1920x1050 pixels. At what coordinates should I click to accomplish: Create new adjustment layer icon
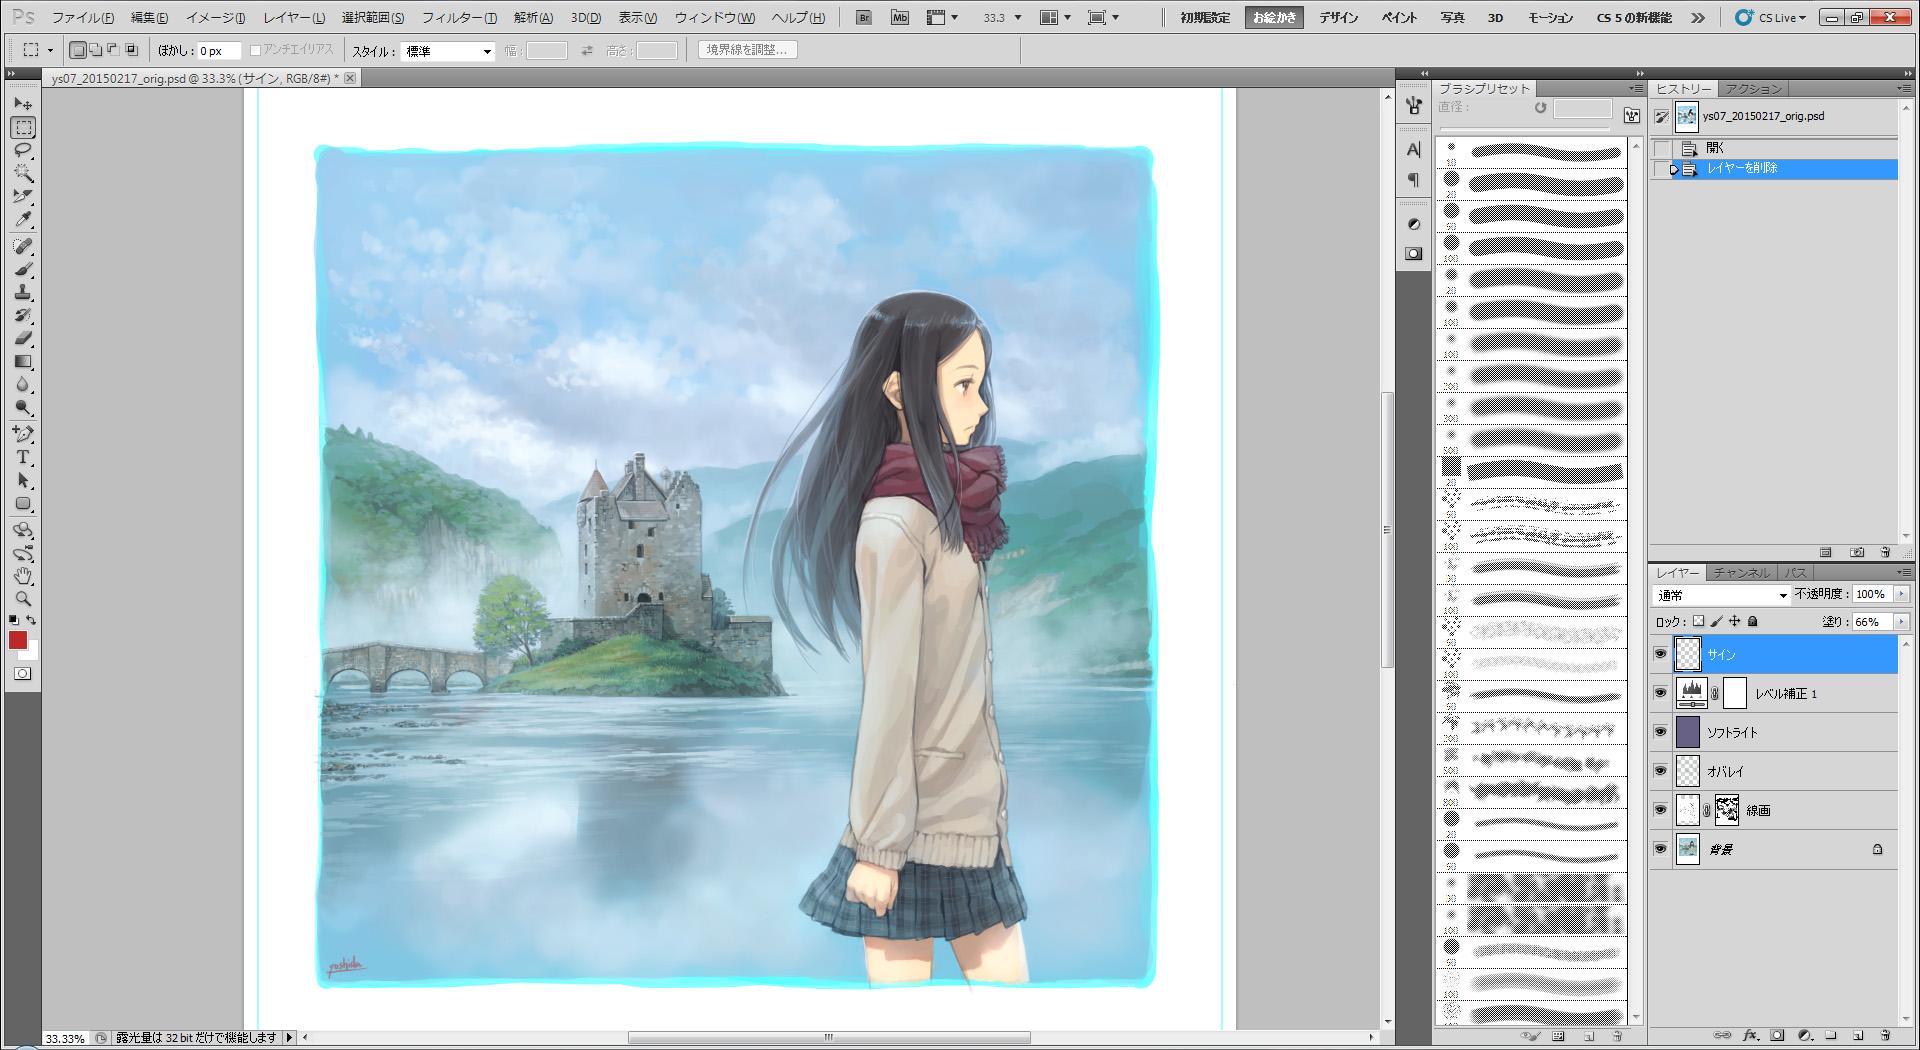[x=1805, y=1035]
